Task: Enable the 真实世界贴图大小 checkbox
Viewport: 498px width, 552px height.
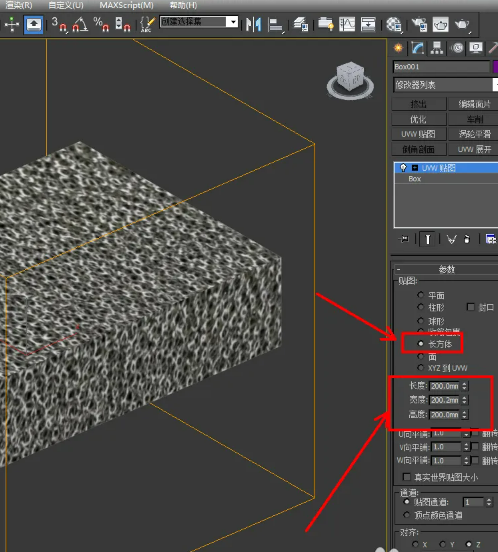Action: tap(407, 477)
